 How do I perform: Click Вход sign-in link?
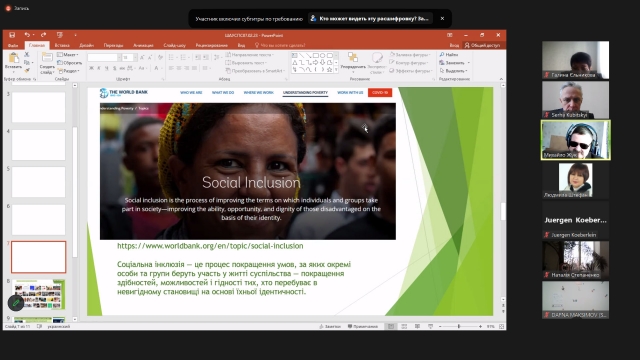pos(454,45)
